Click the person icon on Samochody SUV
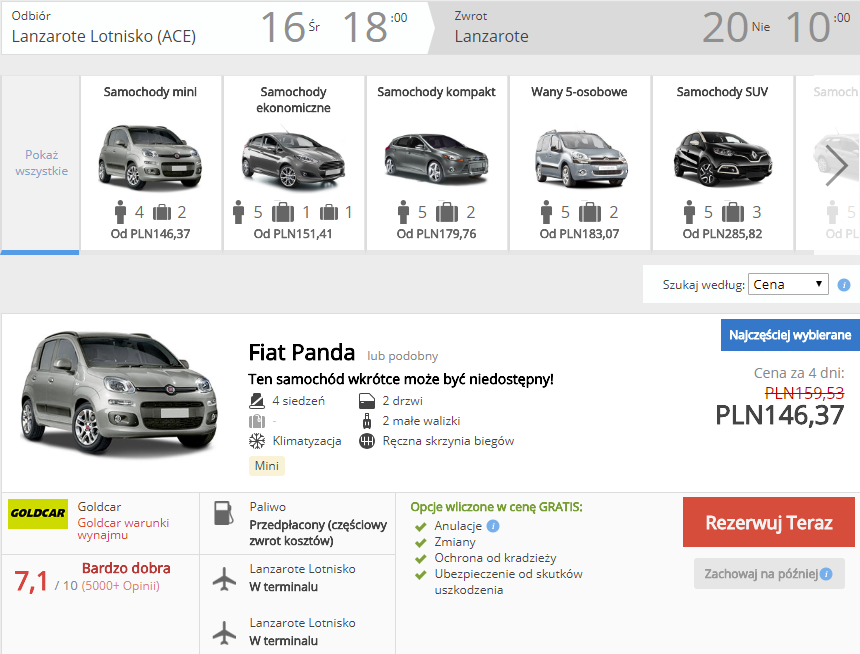The height and width of the screenshot is (654, 860). [x=689, y=212]
